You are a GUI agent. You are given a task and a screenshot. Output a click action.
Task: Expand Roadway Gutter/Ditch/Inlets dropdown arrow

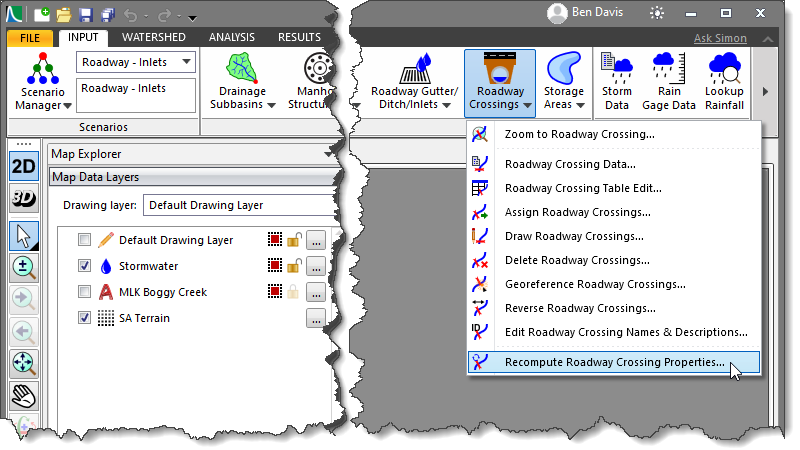446,106
